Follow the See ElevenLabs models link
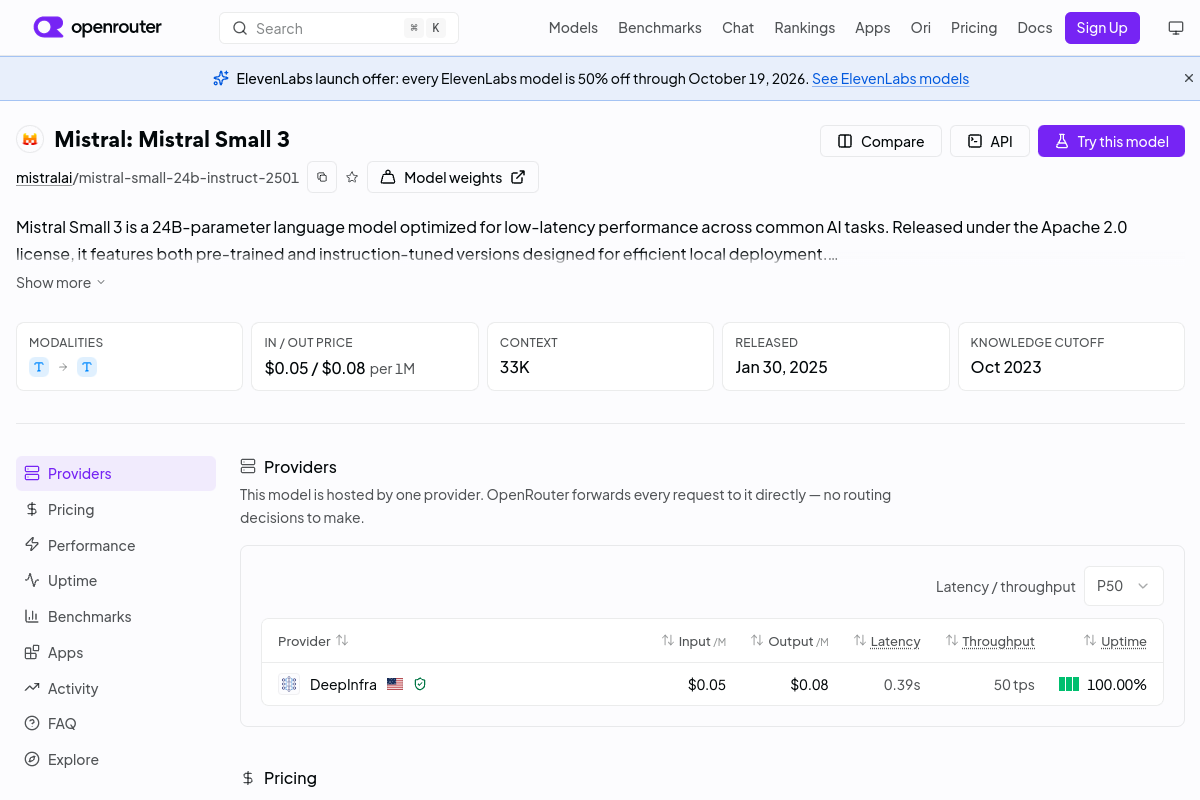This screenshot has height=800, width=1200. (x=890, y=78)
